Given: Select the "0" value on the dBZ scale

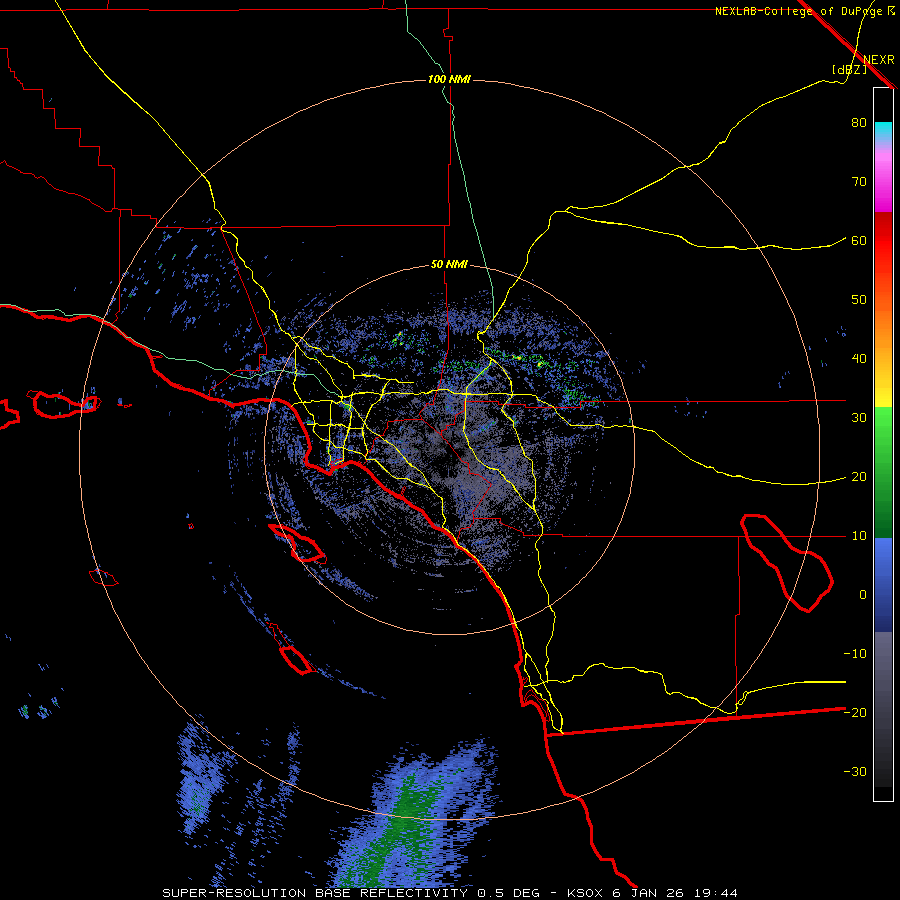Looking at the screenshot, I should pos(863,595).
